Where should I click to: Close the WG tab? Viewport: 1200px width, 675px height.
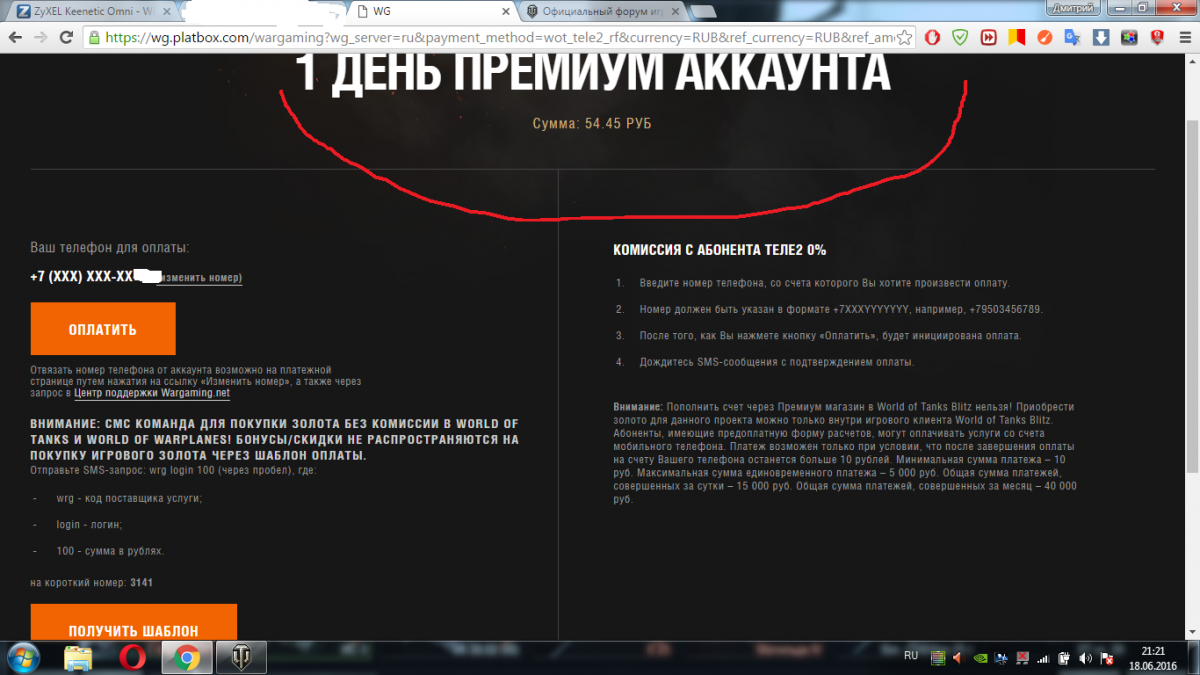506,10
